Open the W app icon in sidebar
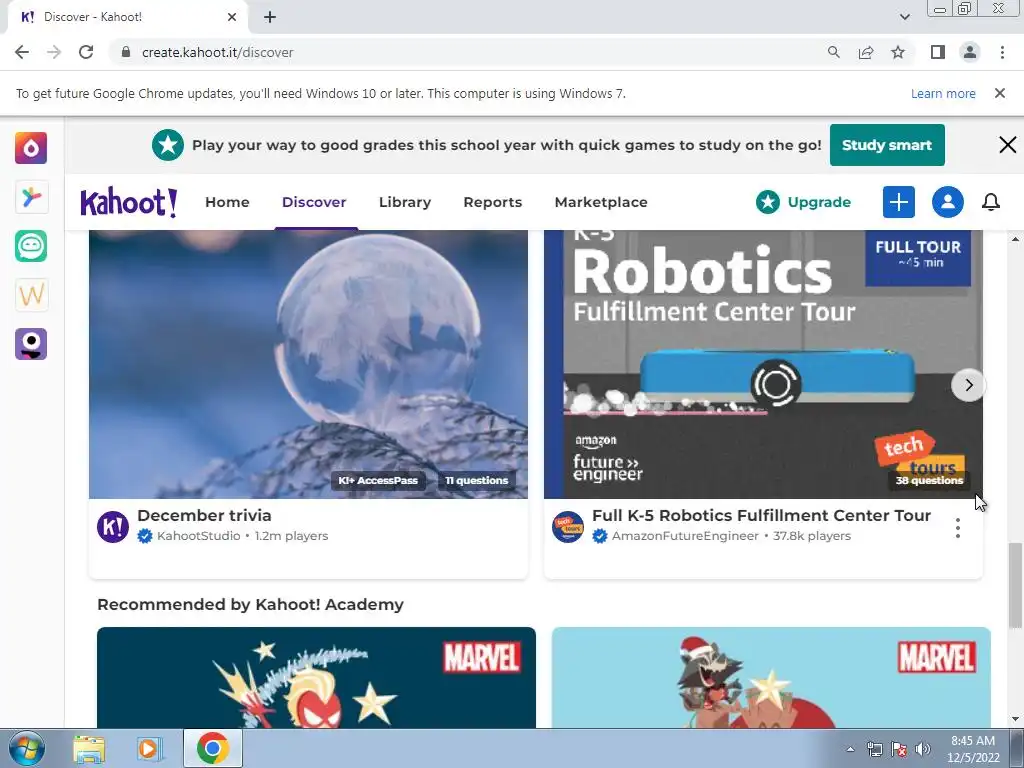Screen dimensions: 1024x768 click(x=31, y=295)
